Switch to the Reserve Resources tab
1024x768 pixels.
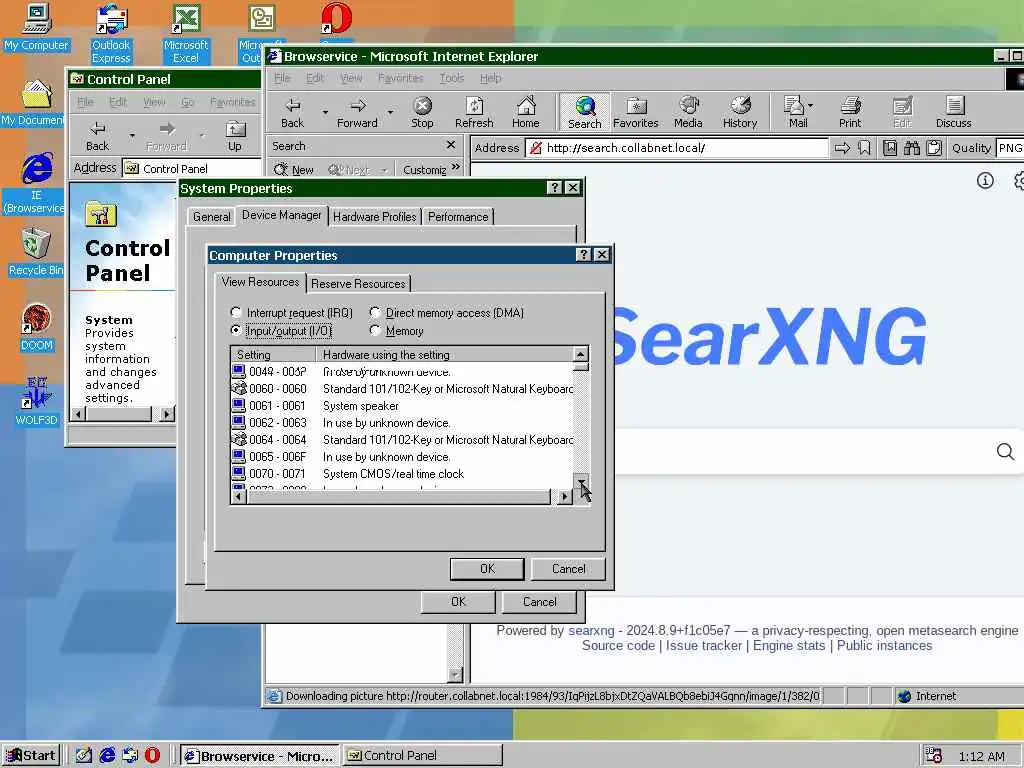(x=358, y=283)
